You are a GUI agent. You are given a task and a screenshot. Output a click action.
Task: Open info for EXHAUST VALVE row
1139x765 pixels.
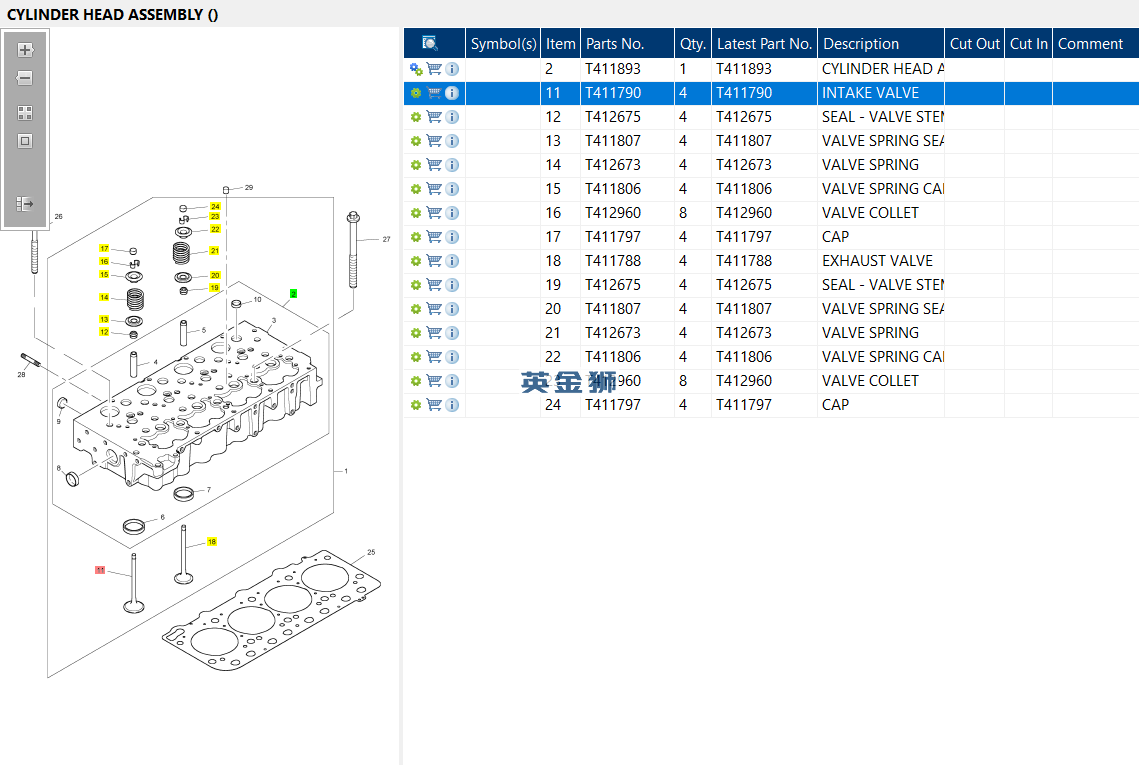452,261
